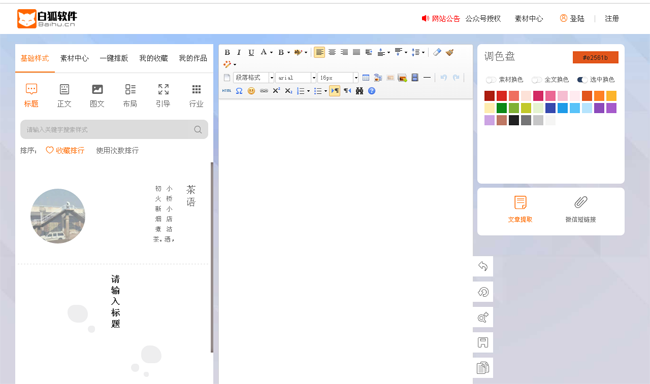Redo the last edit in toolbar
The height and width of the screenshot is (384, 650).
tap(456, 78)
